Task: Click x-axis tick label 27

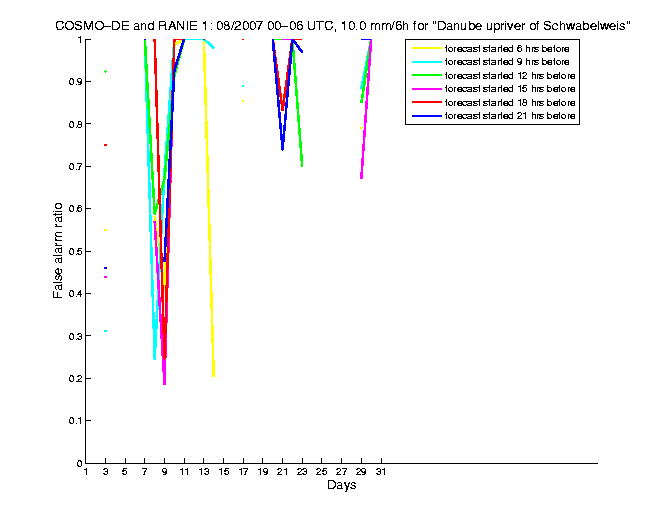Action: (341, 472)
